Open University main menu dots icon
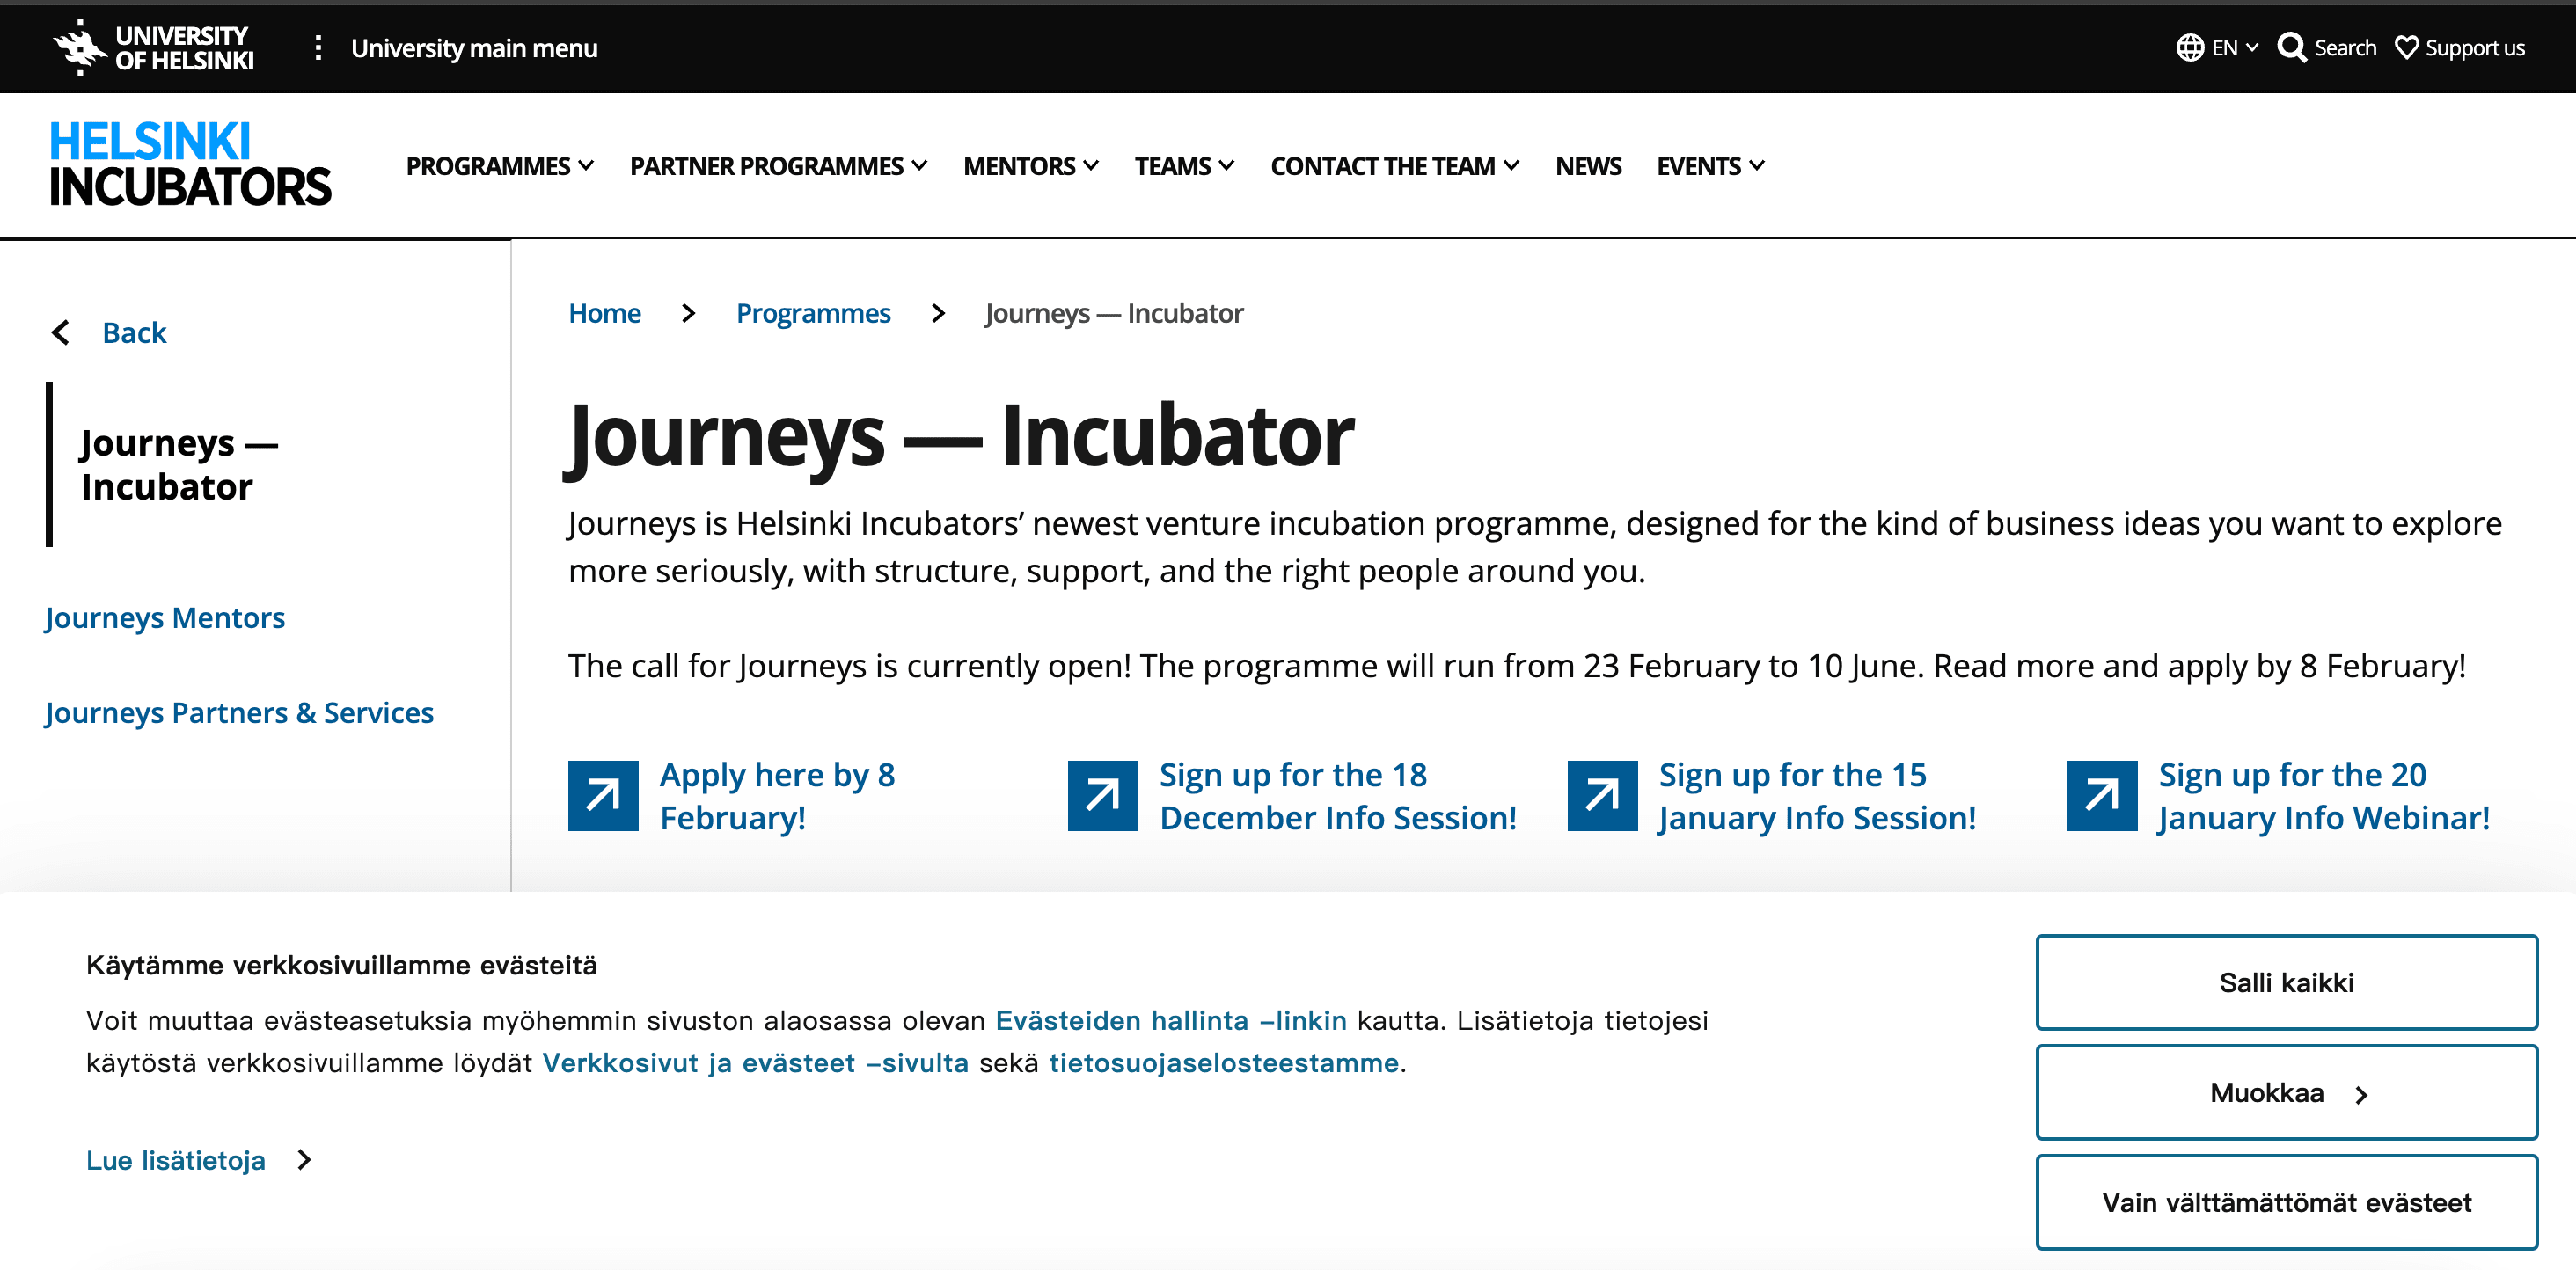 (319, 47)
